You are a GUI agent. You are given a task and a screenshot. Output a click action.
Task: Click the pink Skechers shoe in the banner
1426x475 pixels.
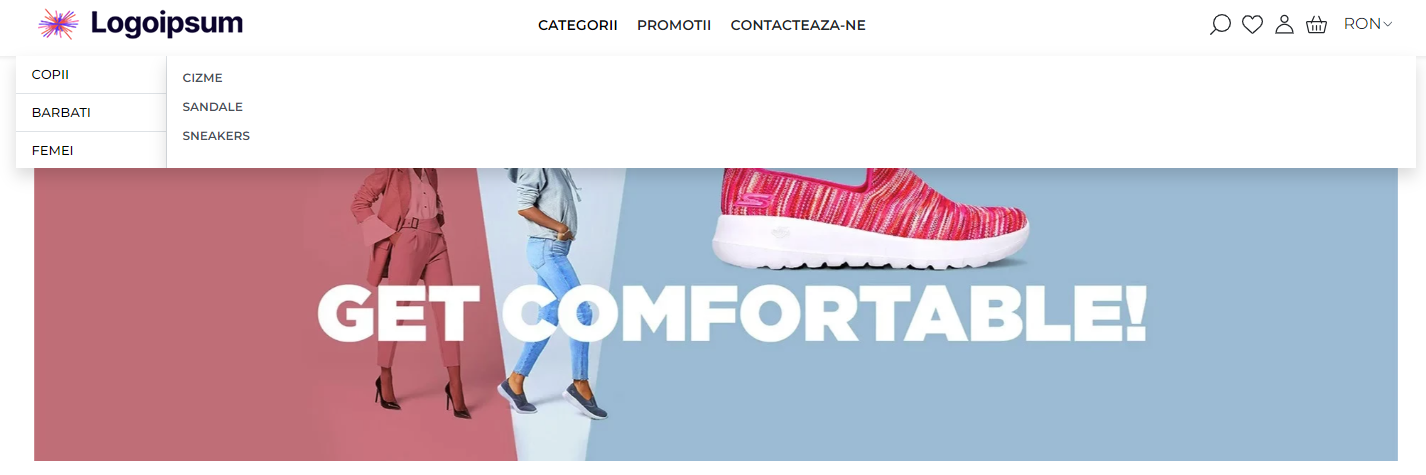pos(869,220)
